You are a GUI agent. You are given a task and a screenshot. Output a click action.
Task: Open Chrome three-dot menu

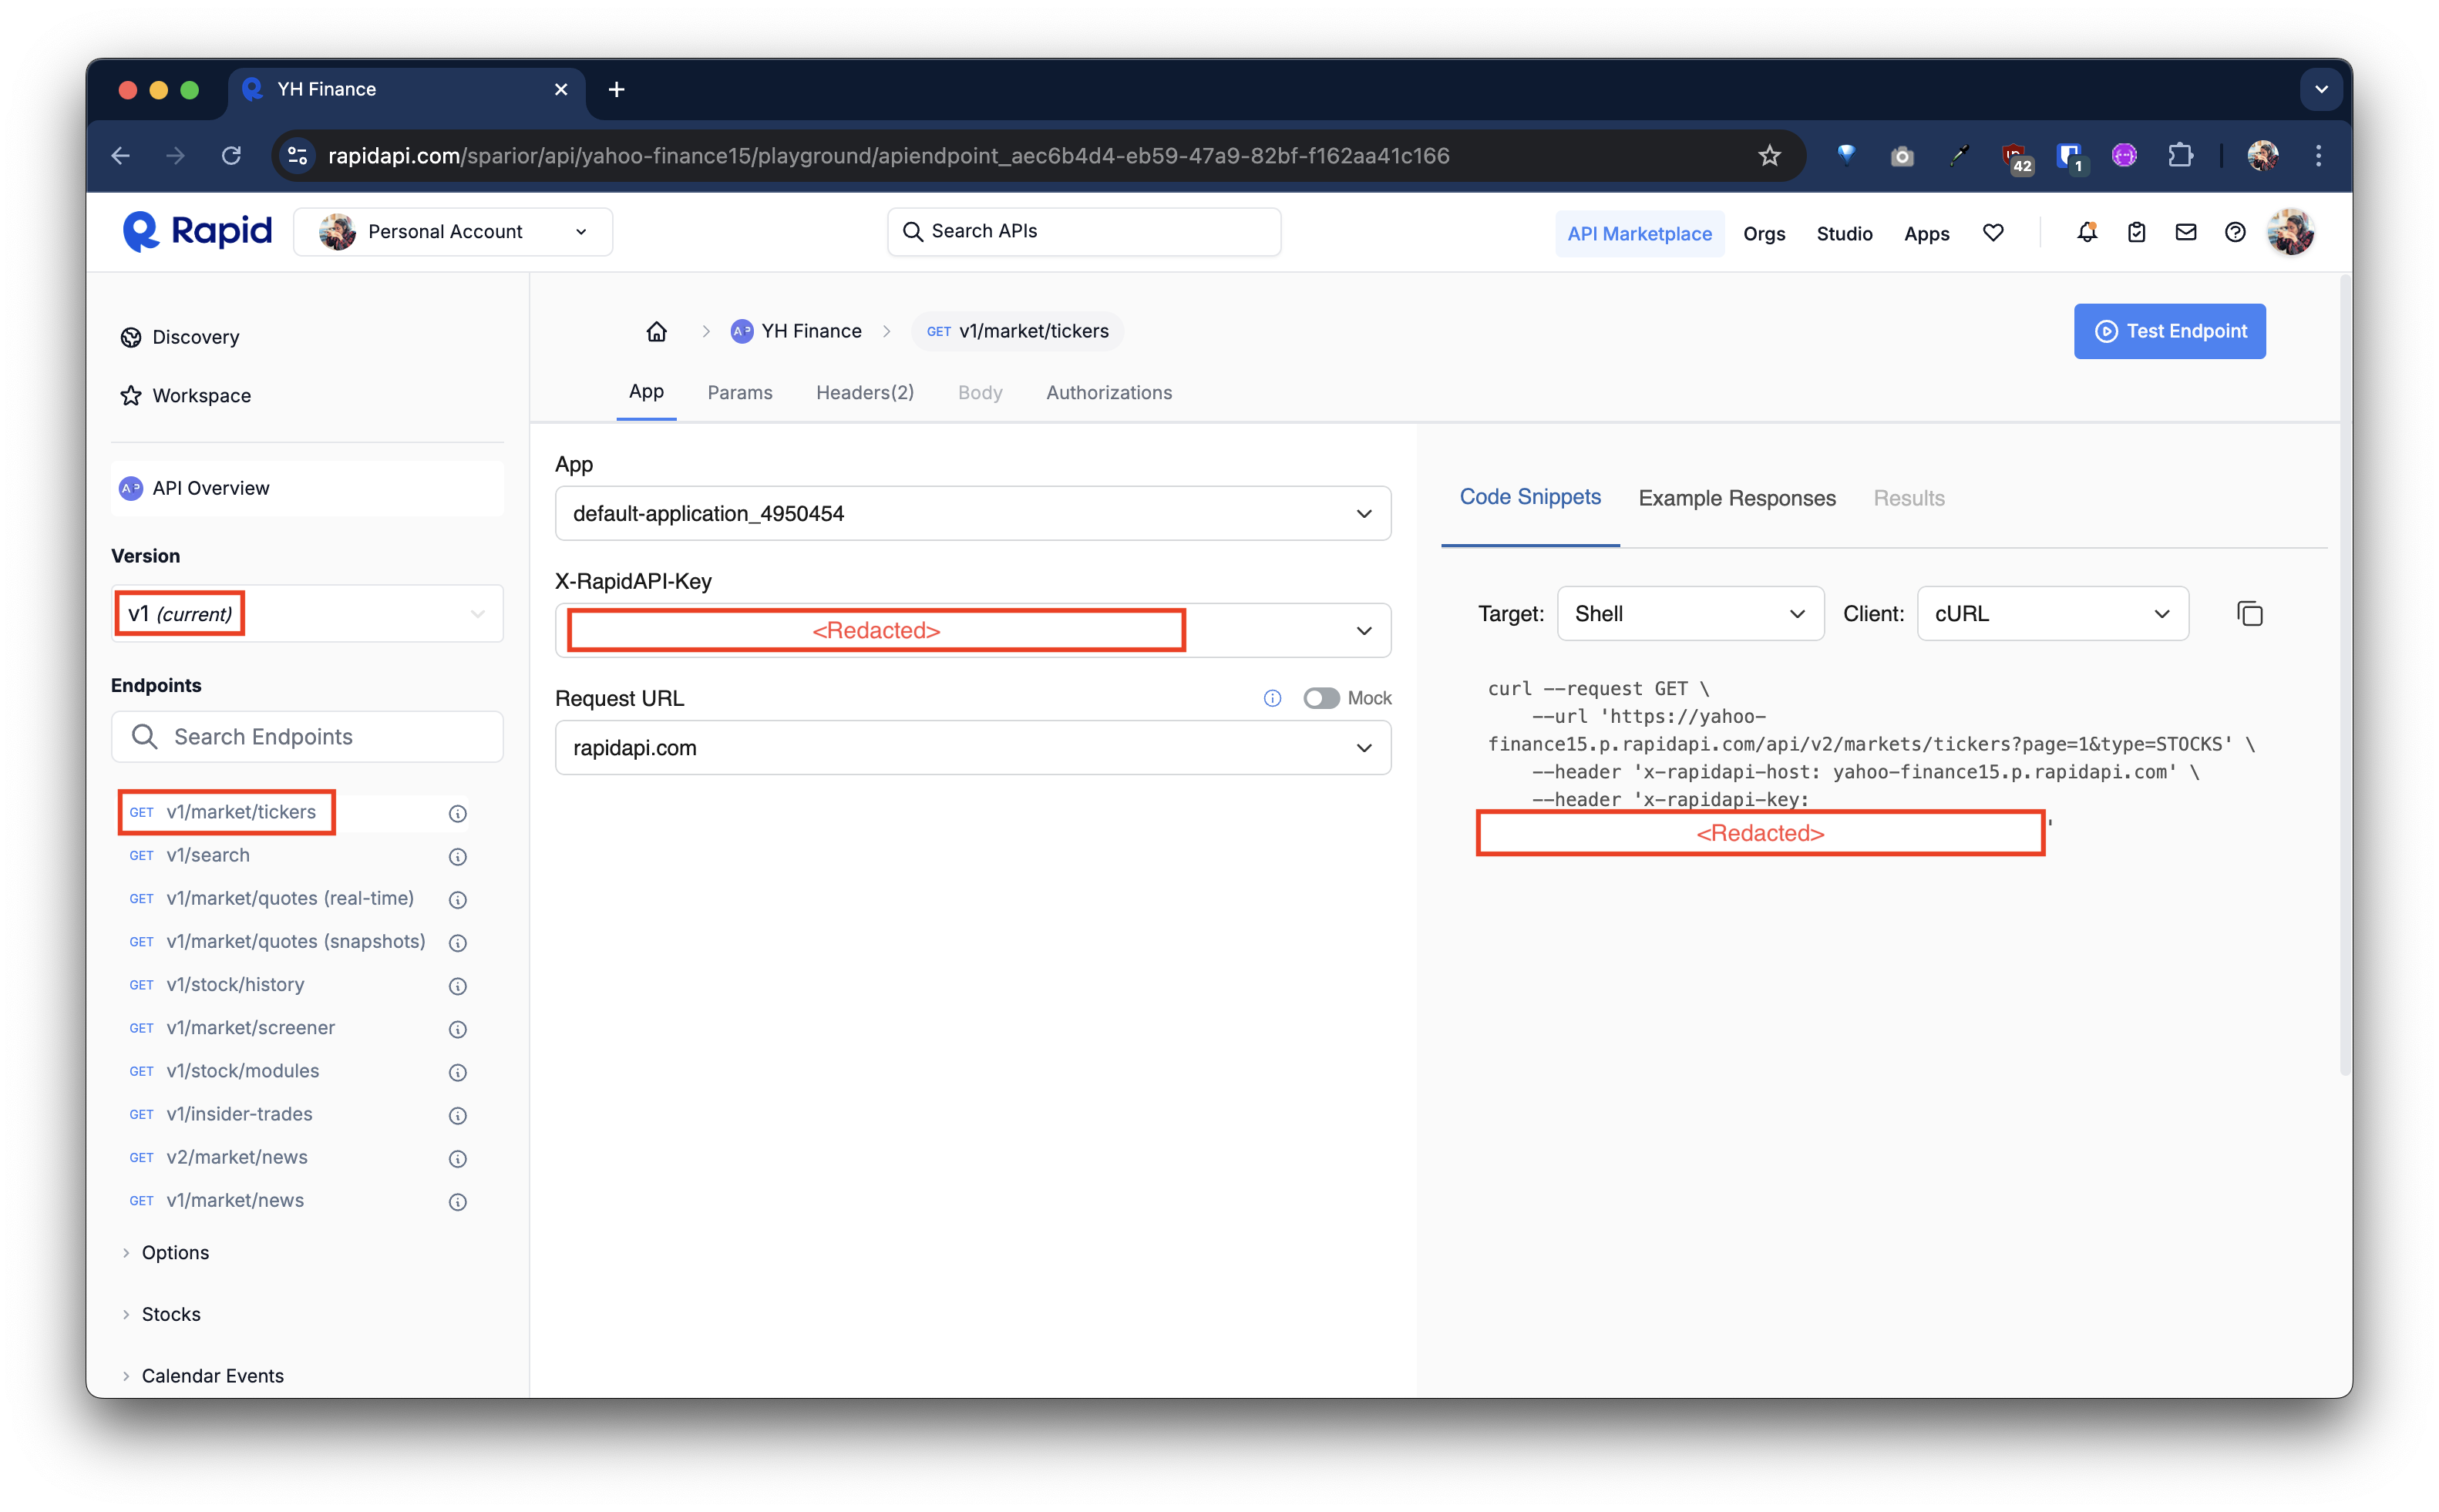pos(2318,156)
